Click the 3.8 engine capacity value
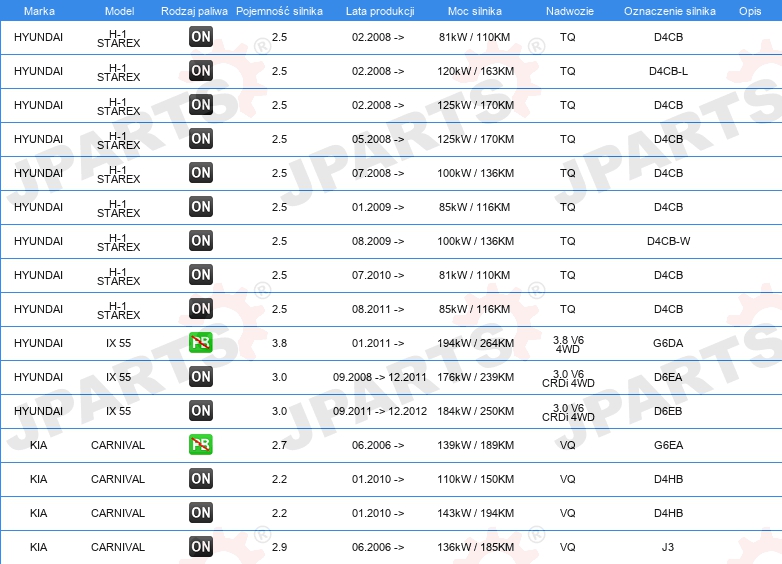The image size is (782, 564). click(x=279, y=343)
